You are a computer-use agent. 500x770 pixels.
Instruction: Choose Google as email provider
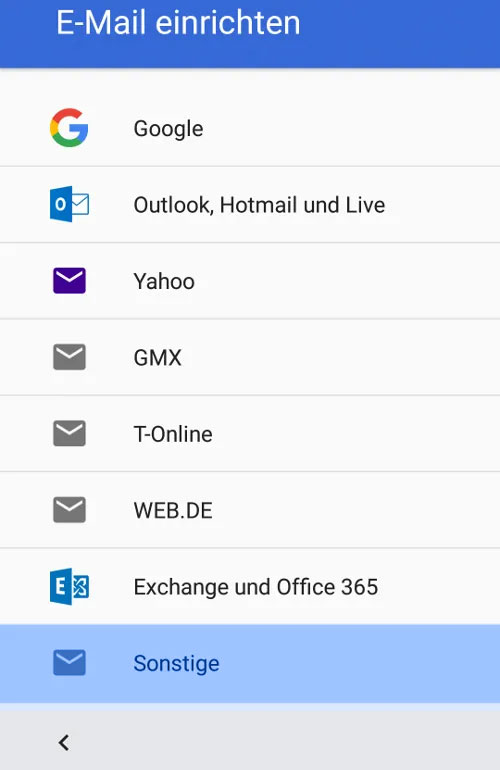click(250, 128)
